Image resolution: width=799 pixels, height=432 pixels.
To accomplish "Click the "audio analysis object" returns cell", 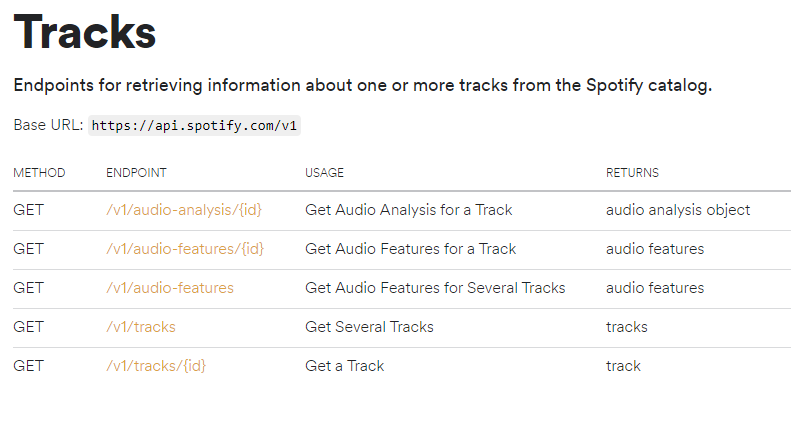I will coord(678,210).
